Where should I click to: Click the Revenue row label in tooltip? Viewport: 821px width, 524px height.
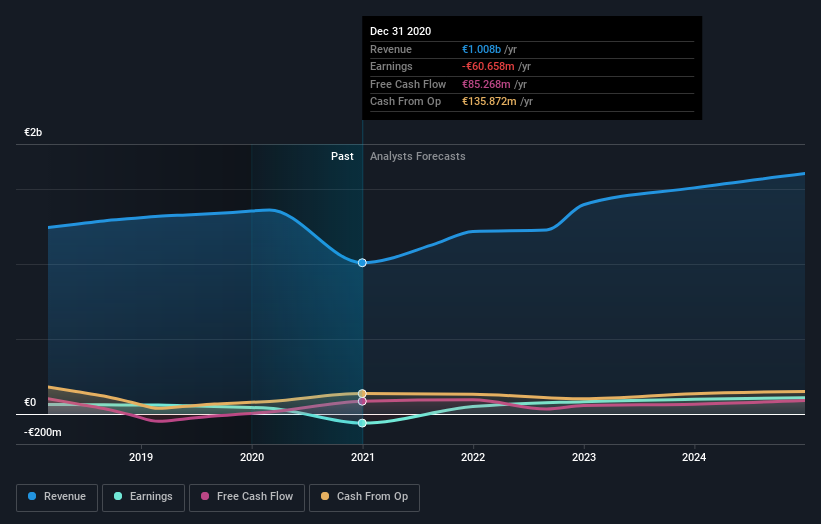[391, 49]
